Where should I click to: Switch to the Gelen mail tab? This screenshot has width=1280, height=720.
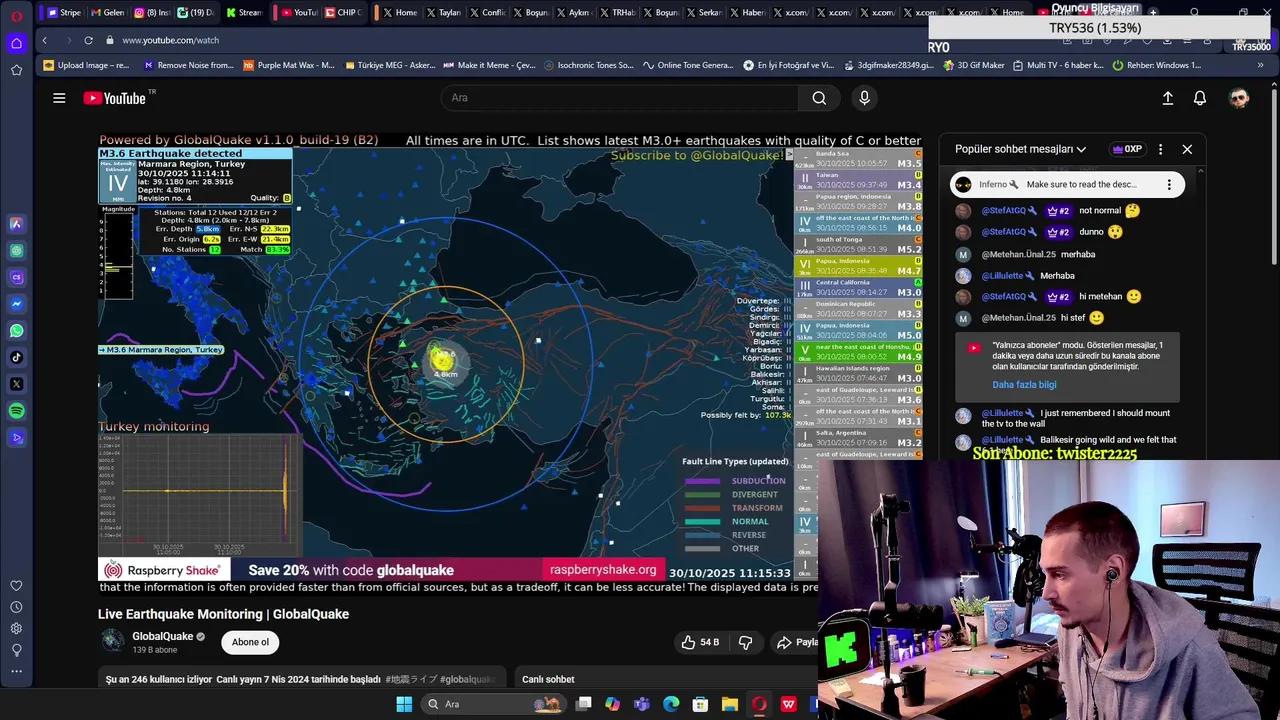[107, 12]
